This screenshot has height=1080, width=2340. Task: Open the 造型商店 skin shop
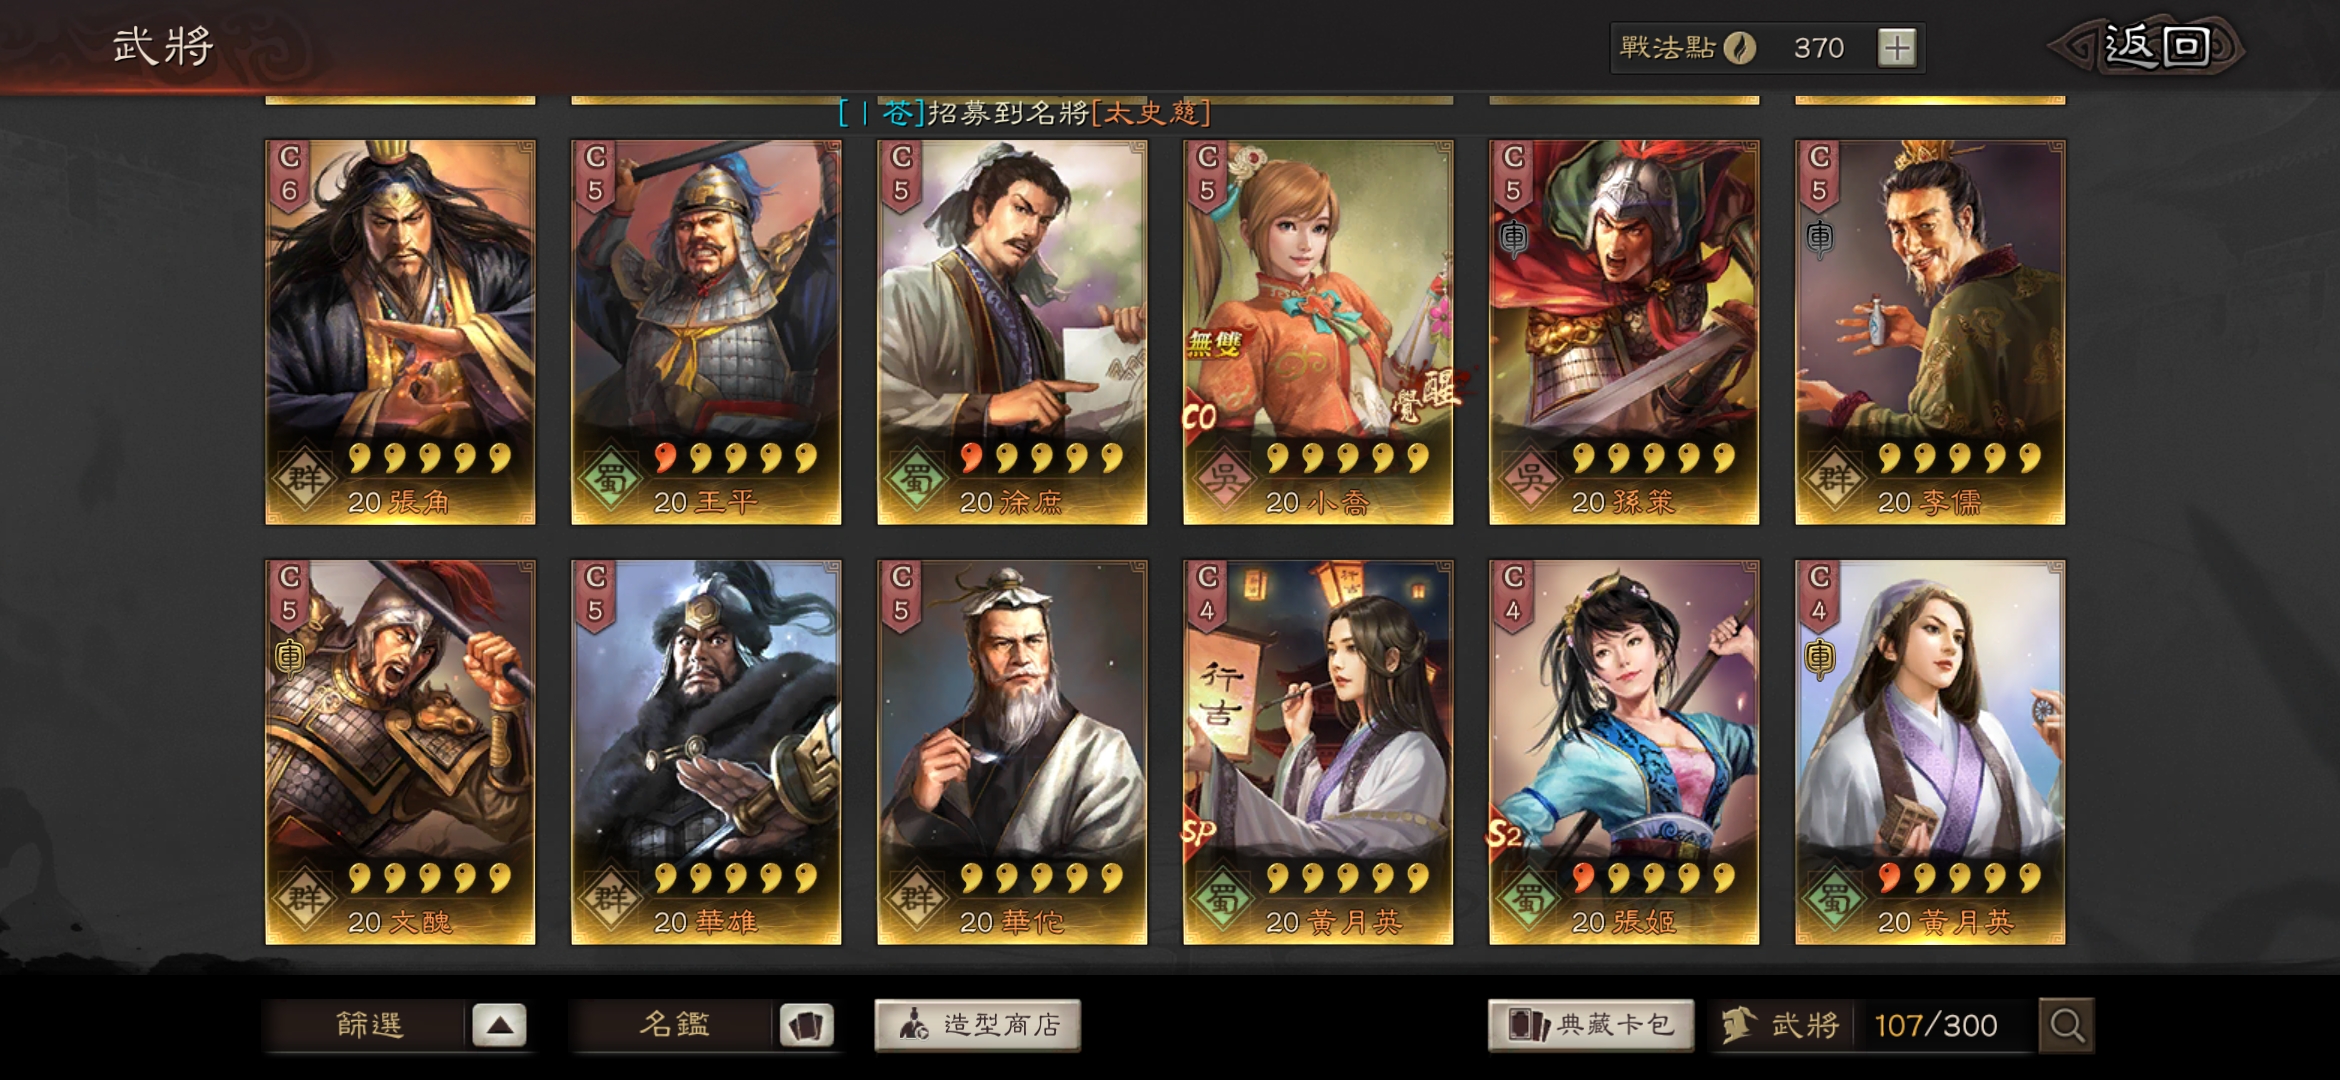[978, 1025]
